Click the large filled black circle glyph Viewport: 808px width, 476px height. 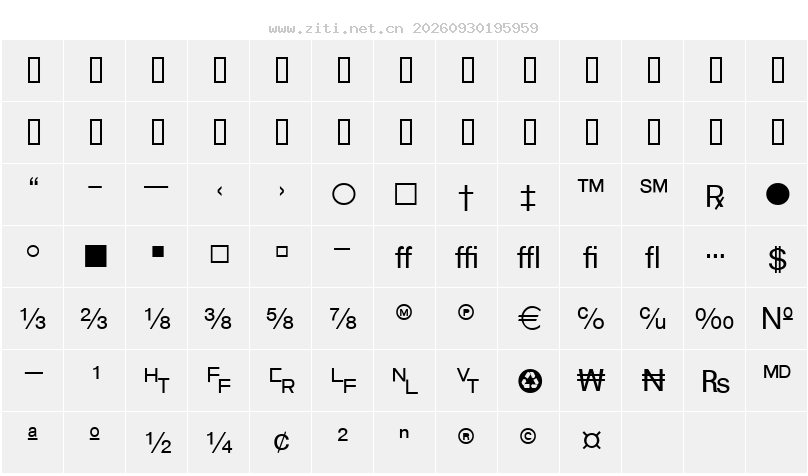pos(778,194)
